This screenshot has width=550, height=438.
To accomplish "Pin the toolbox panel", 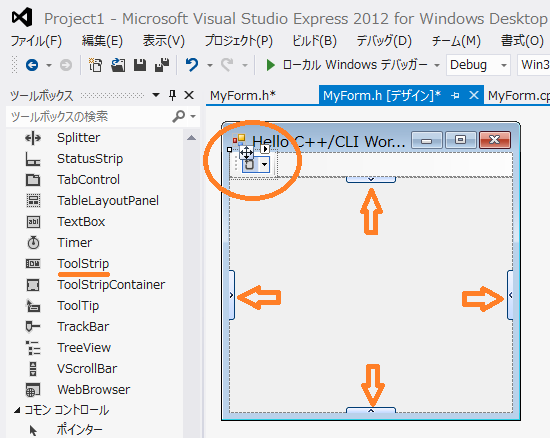I will pos(172,95).
